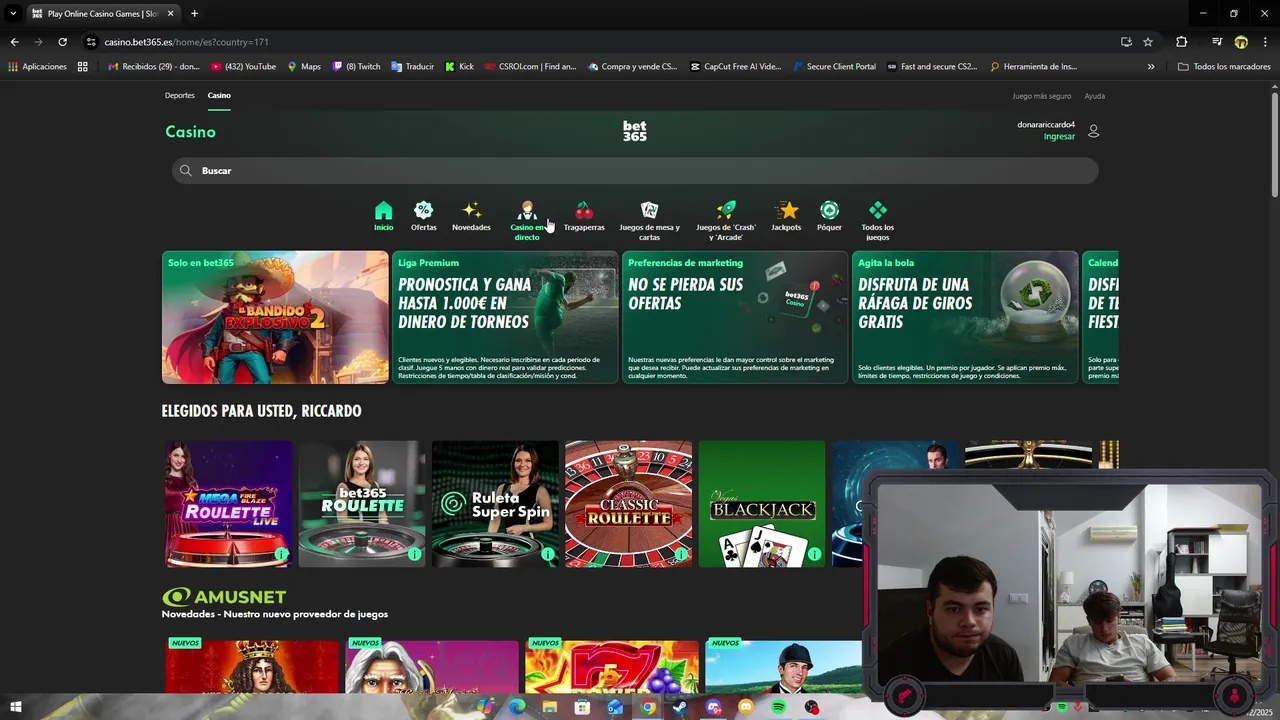The width and height of the screenshot is (1280, 720).
Task: Open the El Bandido Explosivo 2 banner
Action: tap(275, 317)
